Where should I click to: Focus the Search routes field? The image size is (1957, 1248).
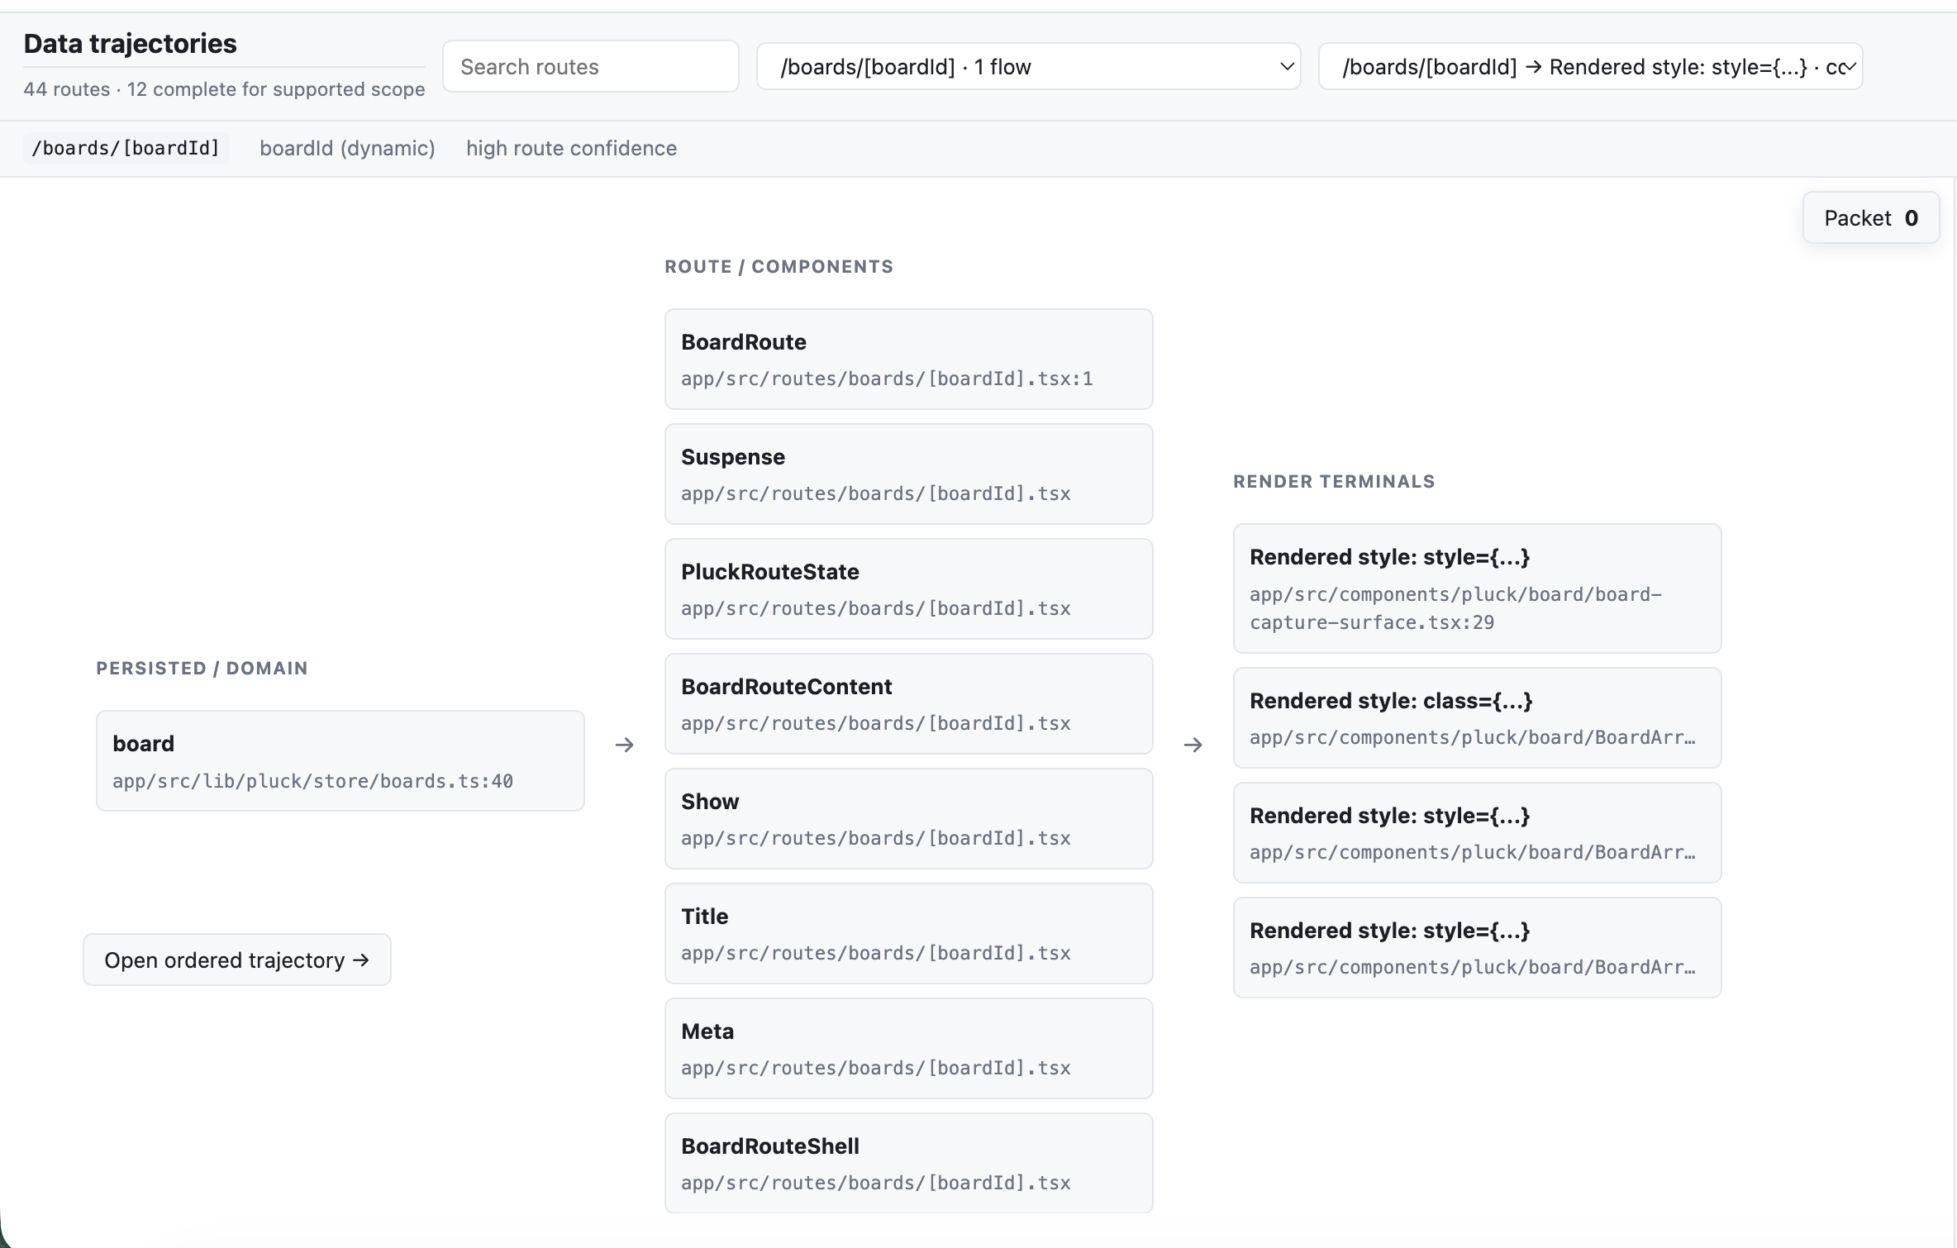tap(591, 67)
